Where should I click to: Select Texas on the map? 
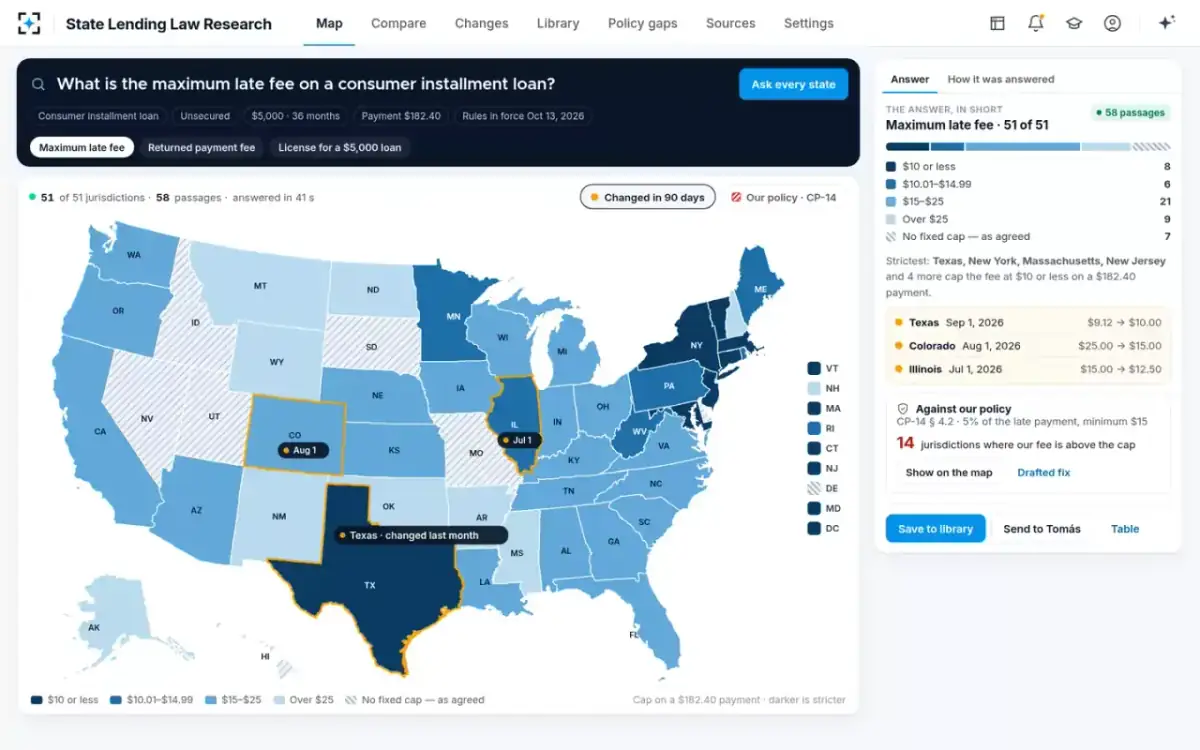pyautogui.click(x=370, y=585)
